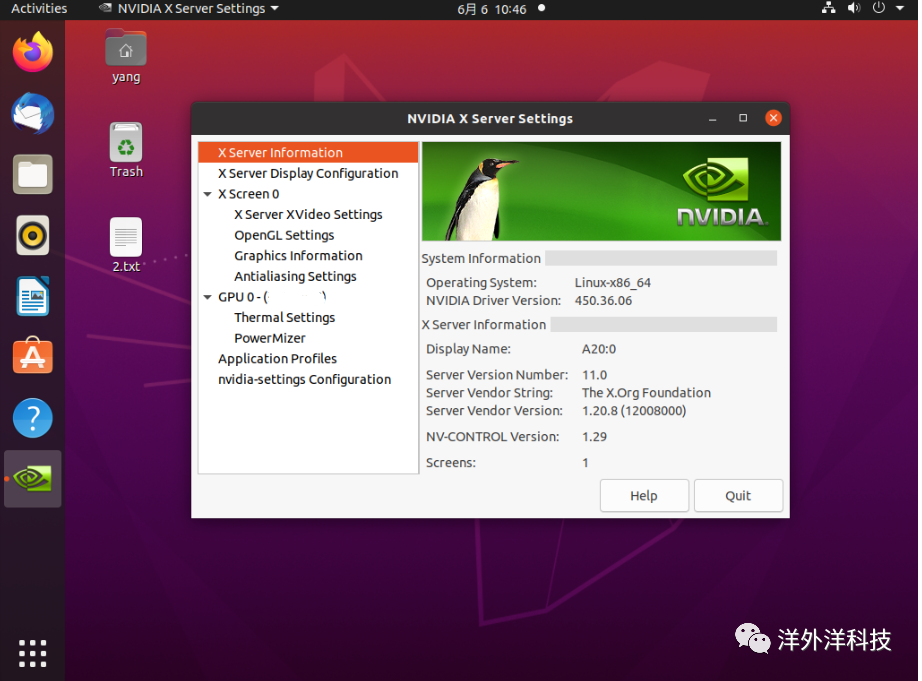
Task: Open Firefox from the dock
Action: pos(32,52)
